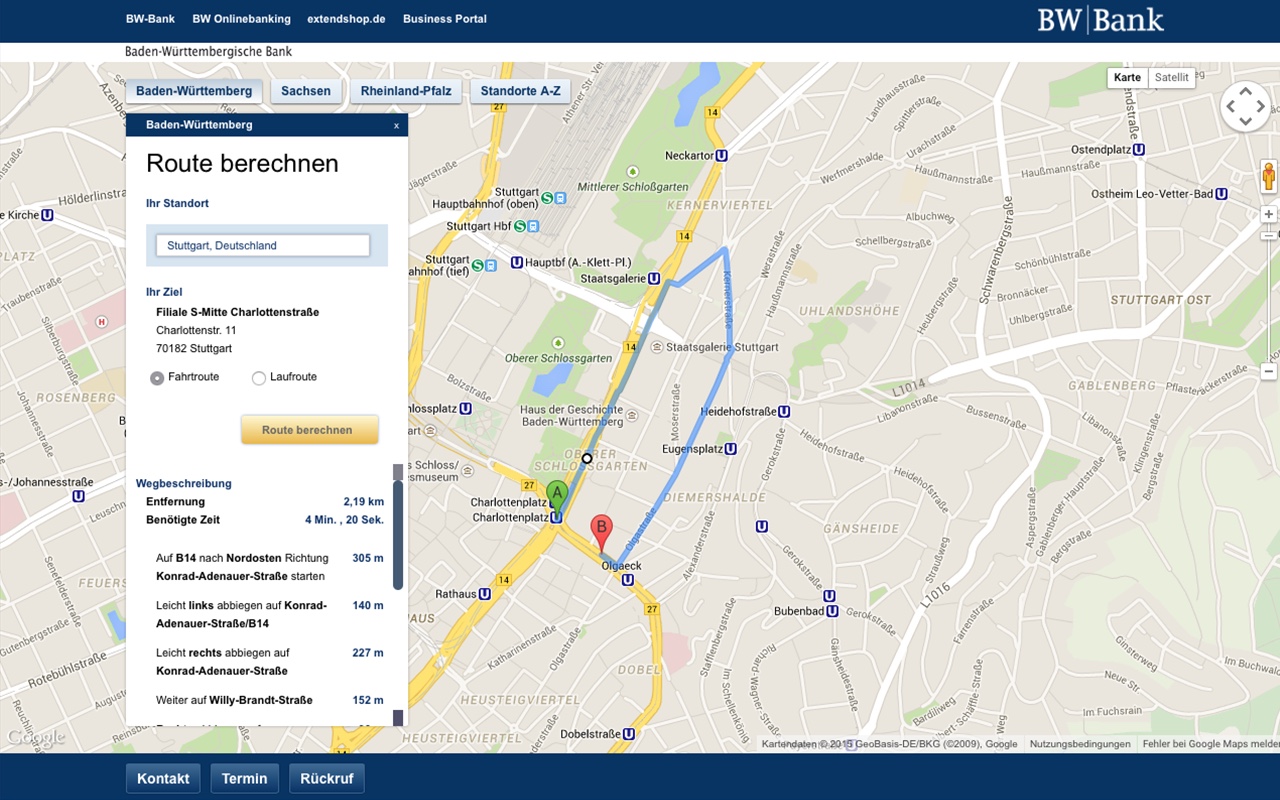Click the Ostendplatz U-Bahn station icon
Image resolution: width=1280 pixels, height=800 pixels.
[1138, 149]
